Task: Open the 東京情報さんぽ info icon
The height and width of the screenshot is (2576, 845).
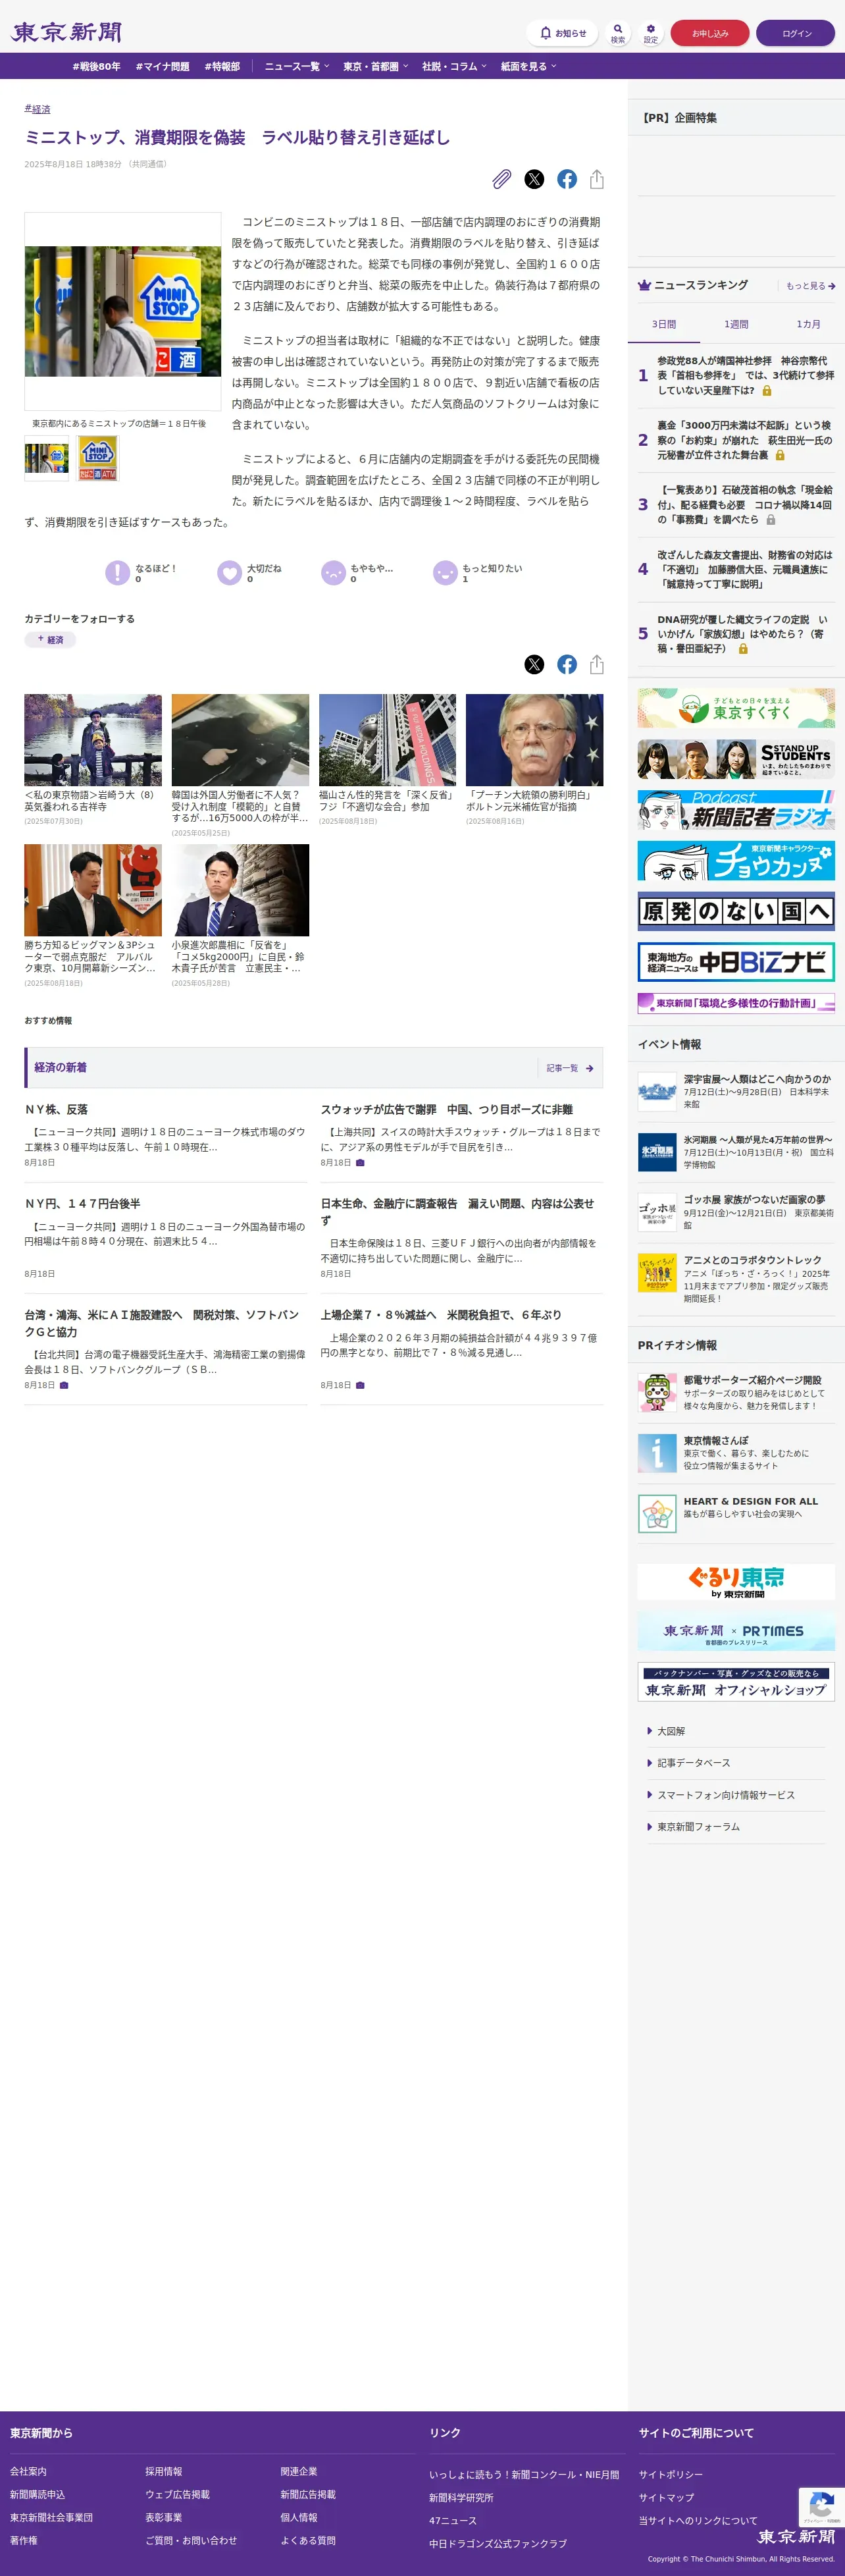Action: tap(657, 1453)
